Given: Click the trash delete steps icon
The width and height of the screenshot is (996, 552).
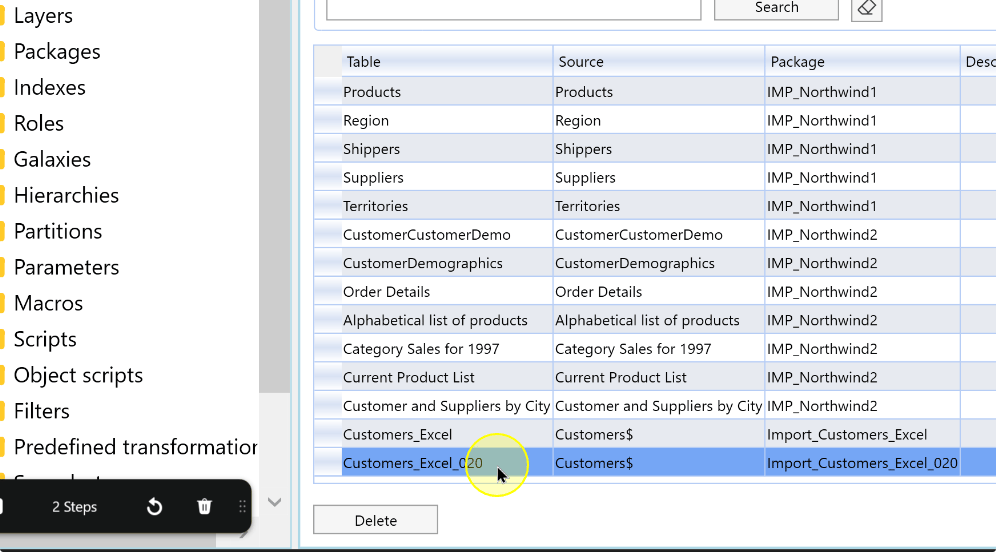Looking at the screenshot, I should 204,507.
